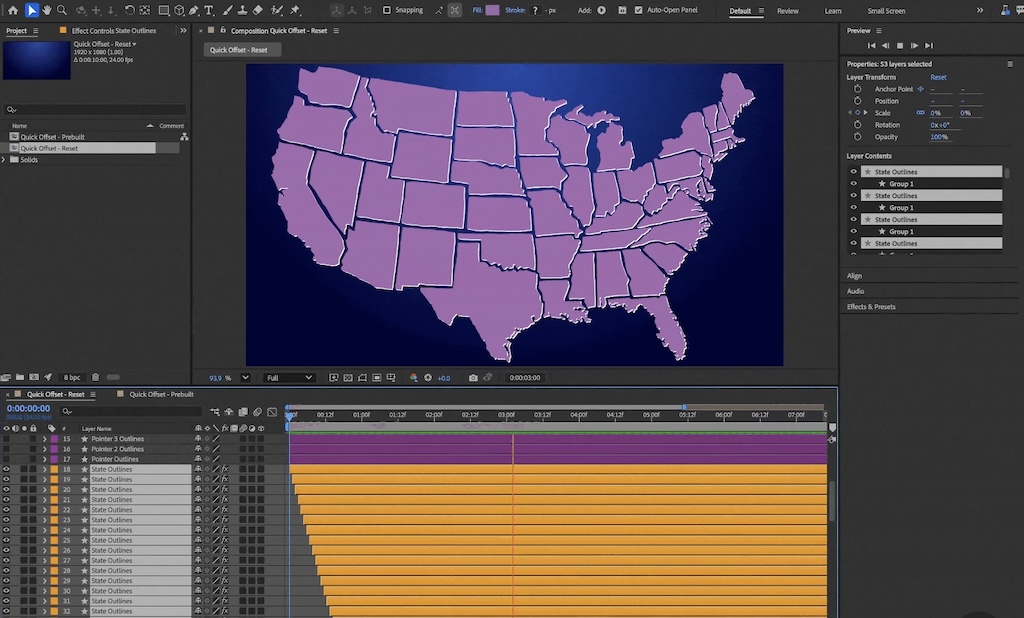Uncheck the Auto-Open Panel checkbox
Image resolution: width=1024 pixels, height=618 pixels.
coord(639,10)
